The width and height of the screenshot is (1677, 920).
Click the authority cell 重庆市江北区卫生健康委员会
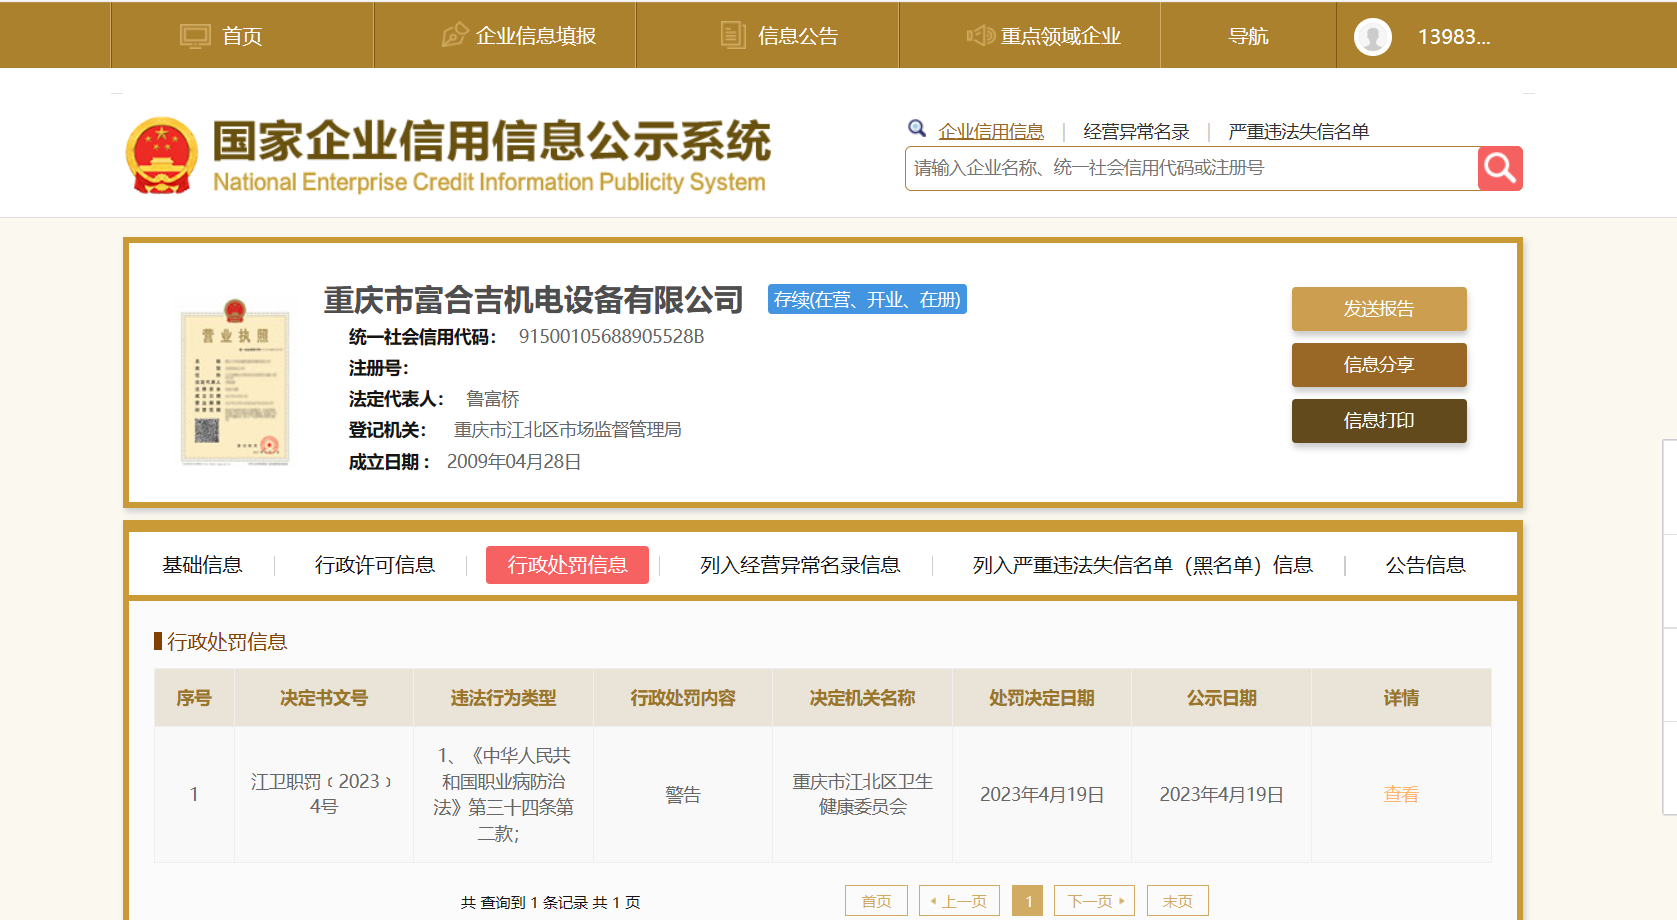tap(862, 794)
